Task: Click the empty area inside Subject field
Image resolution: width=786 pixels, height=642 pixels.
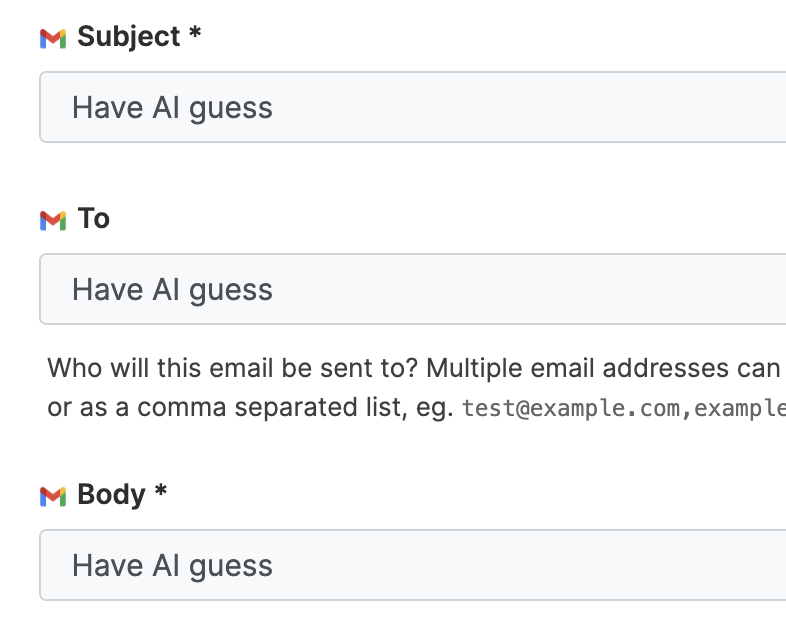Action: click(x=526, y=107)
